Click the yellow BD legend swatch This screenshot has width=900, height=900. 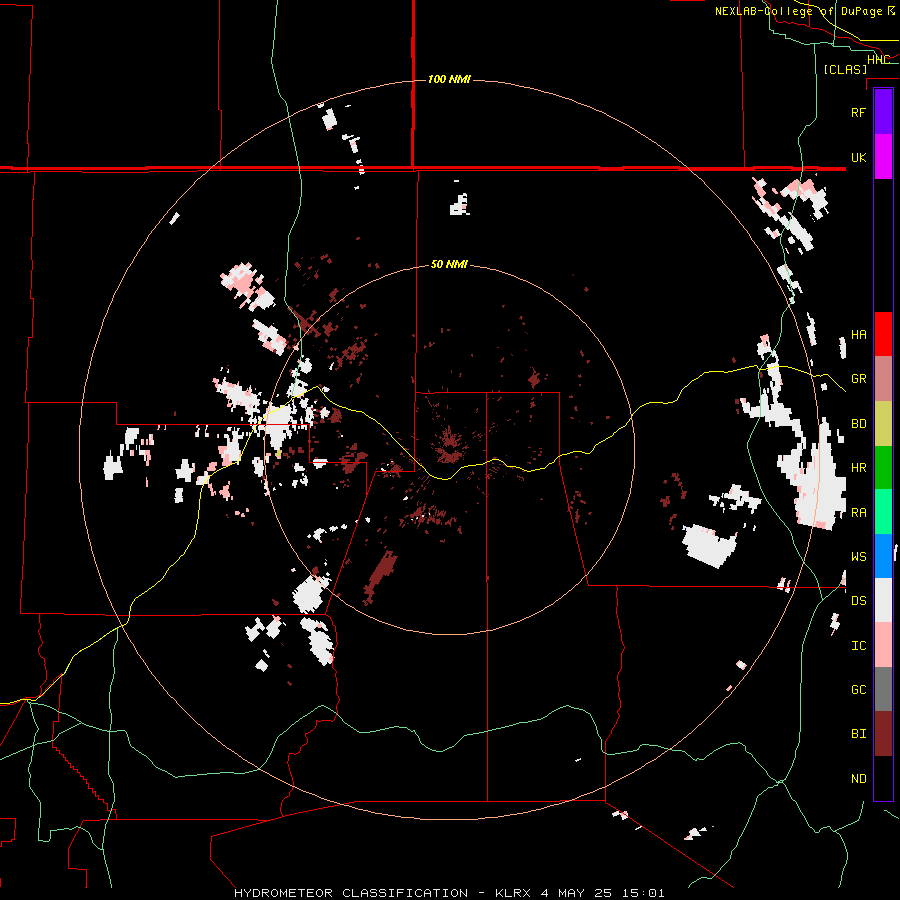point(883,424)
